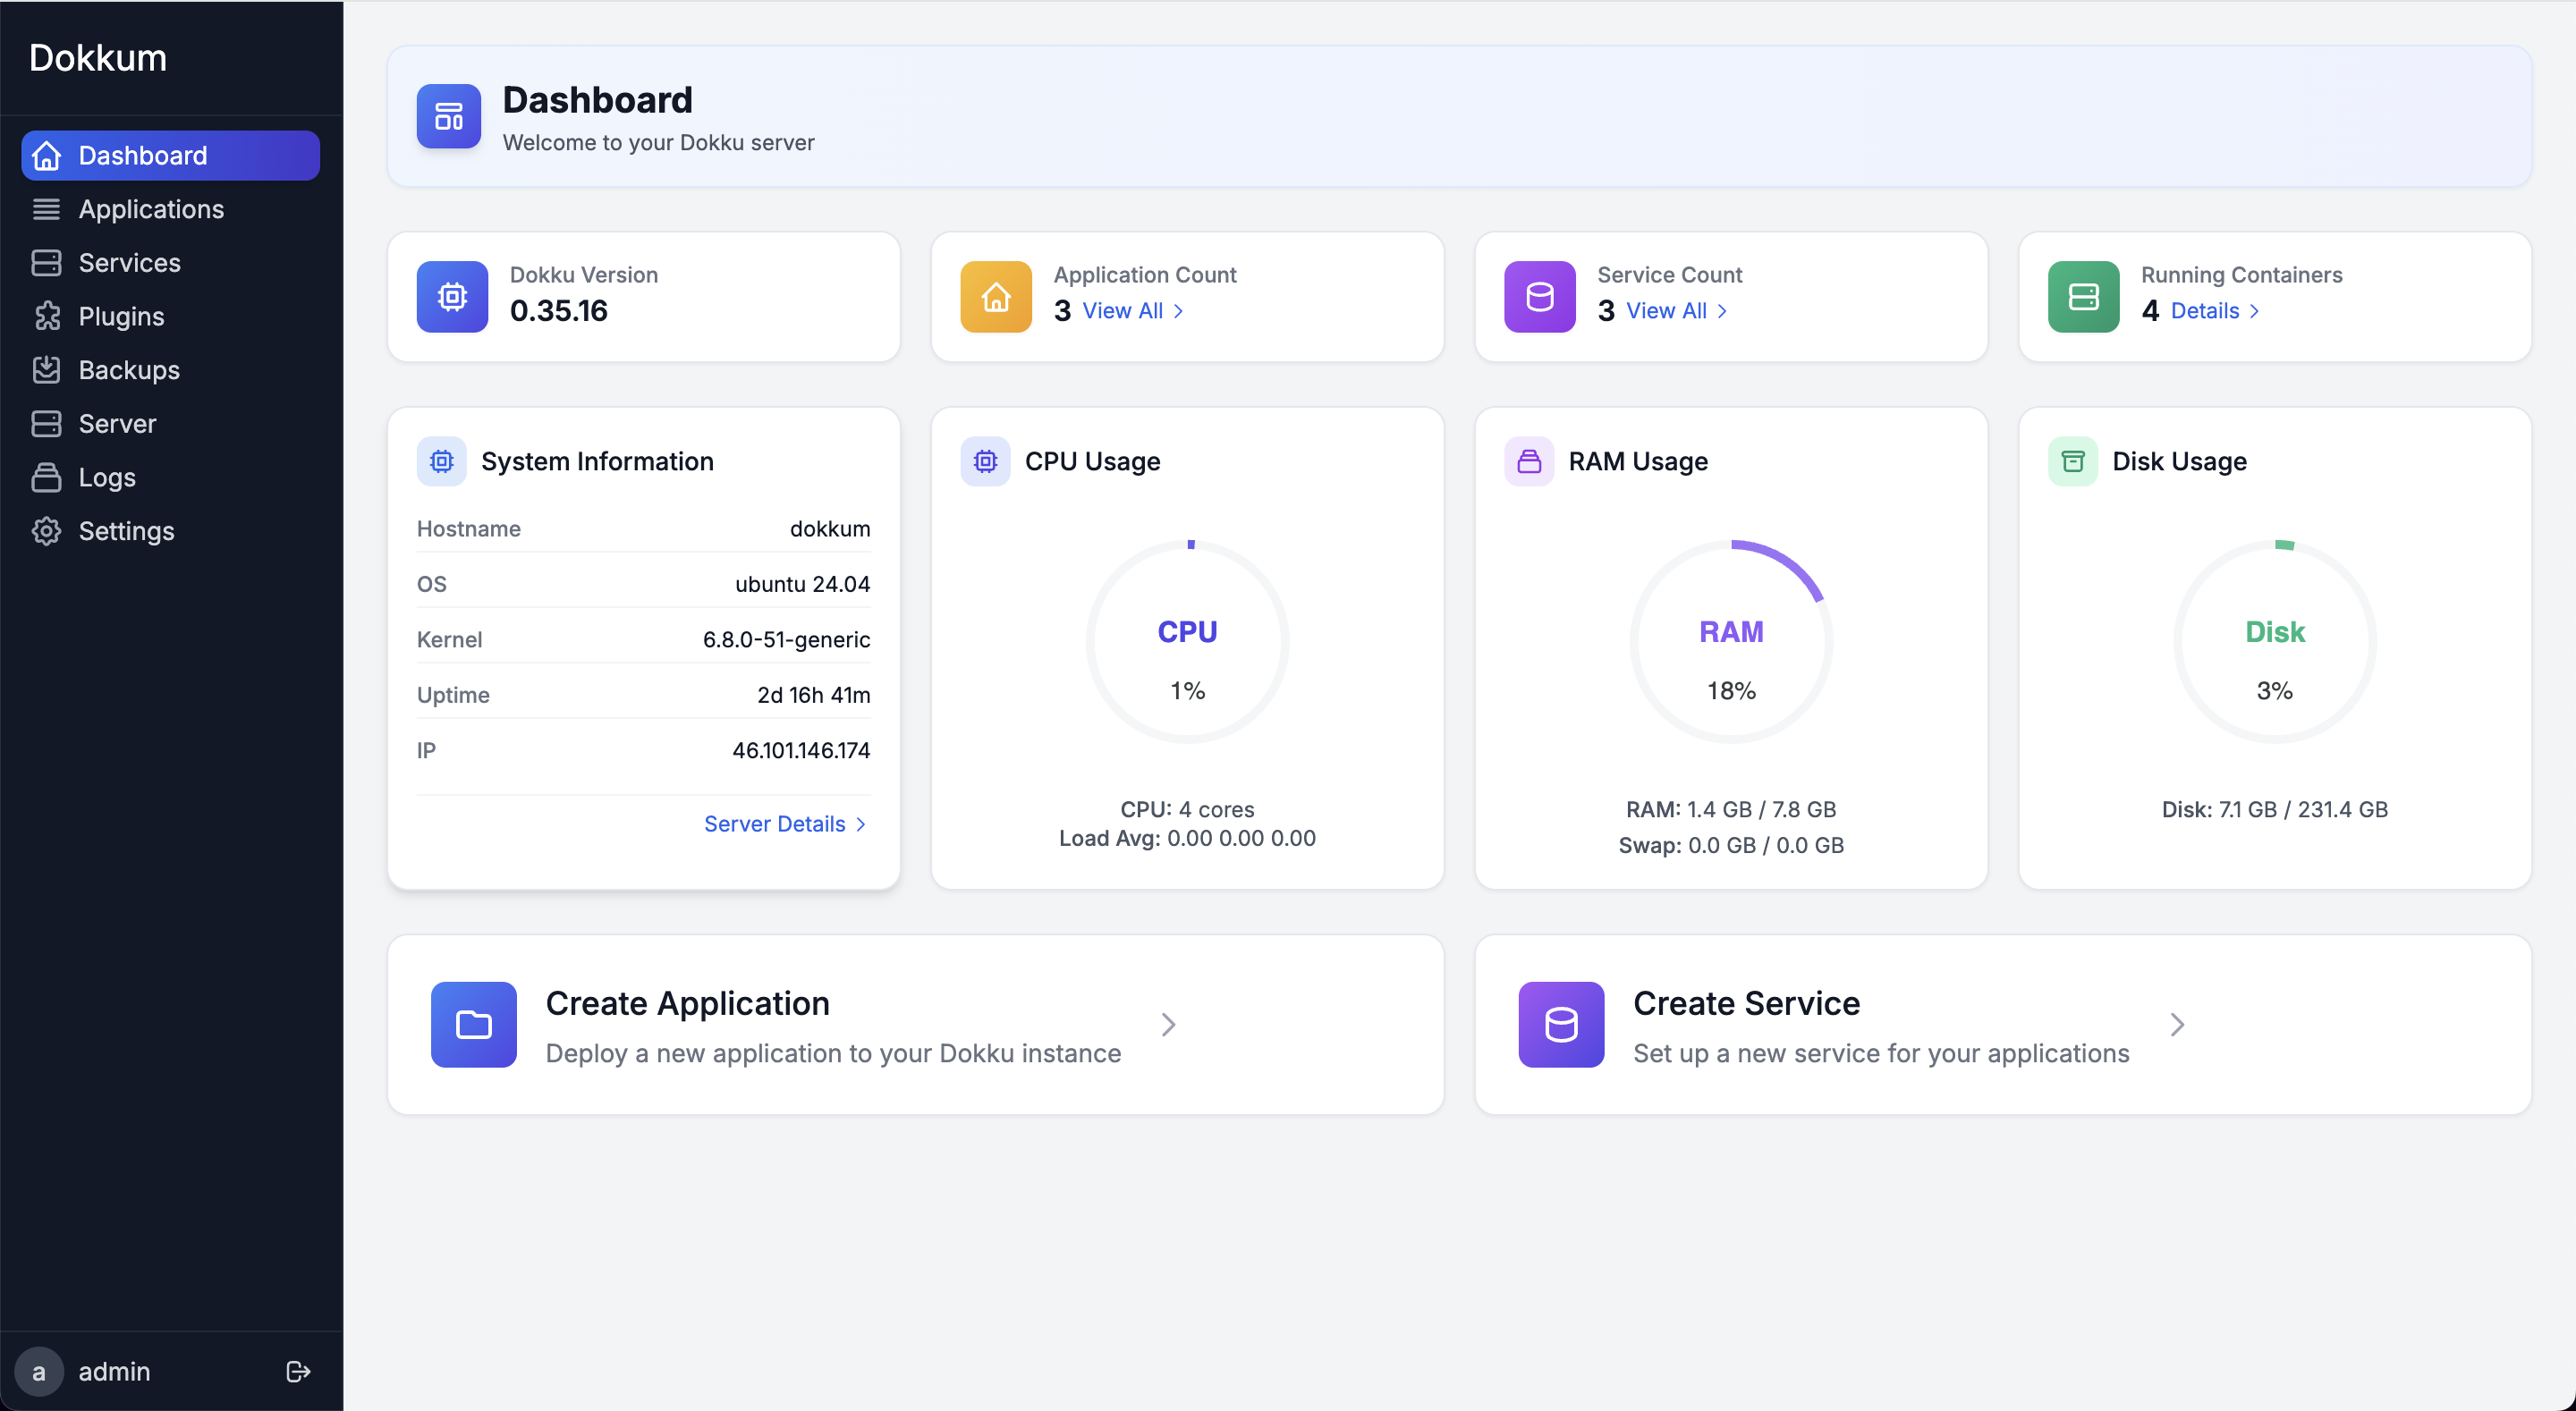The image size is (2576, 1411).
Task: Click the Running Containers green icon
Action: coord(2083,296)
